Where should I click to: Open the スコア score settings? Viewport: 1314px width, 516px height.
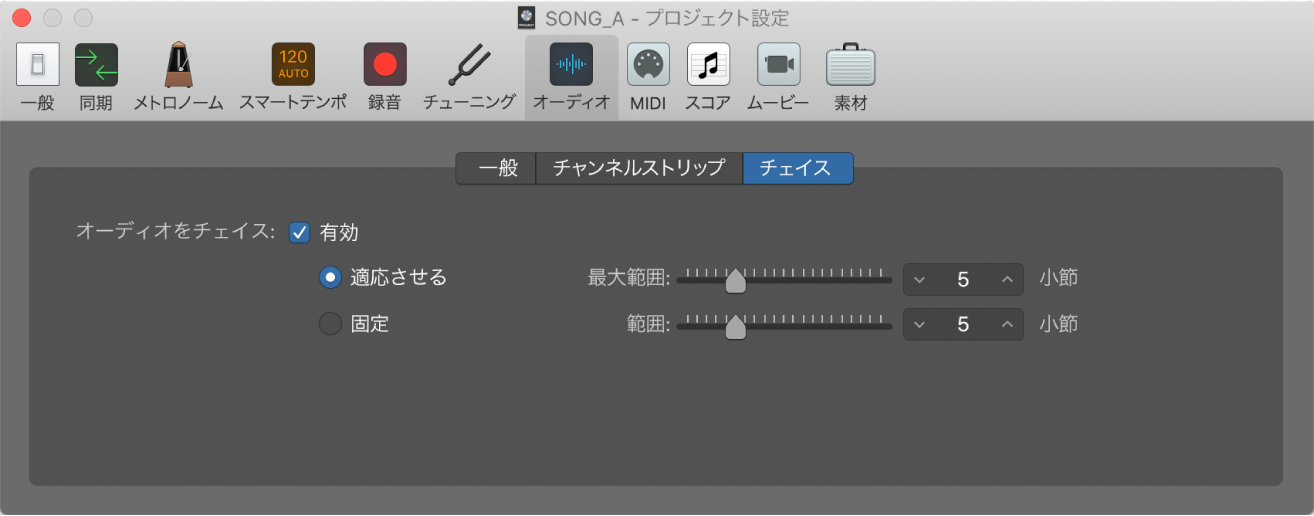coord(708,76)
